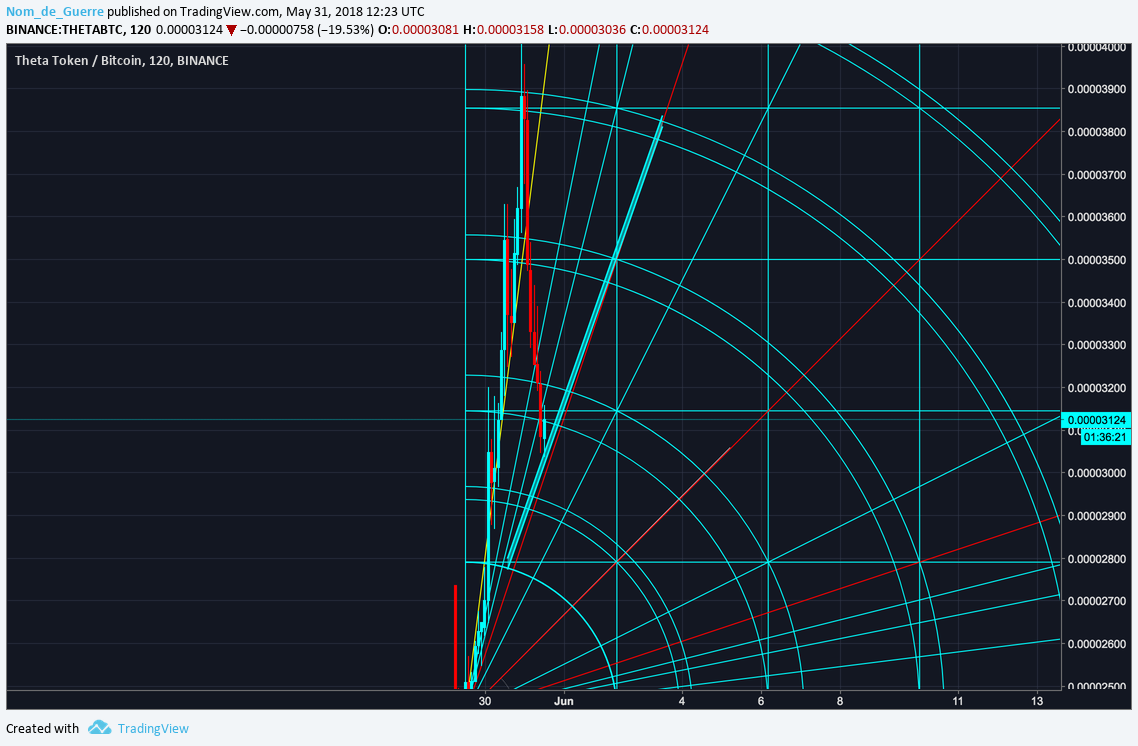Click the date label 13 on time axis

click(1037, 701)
